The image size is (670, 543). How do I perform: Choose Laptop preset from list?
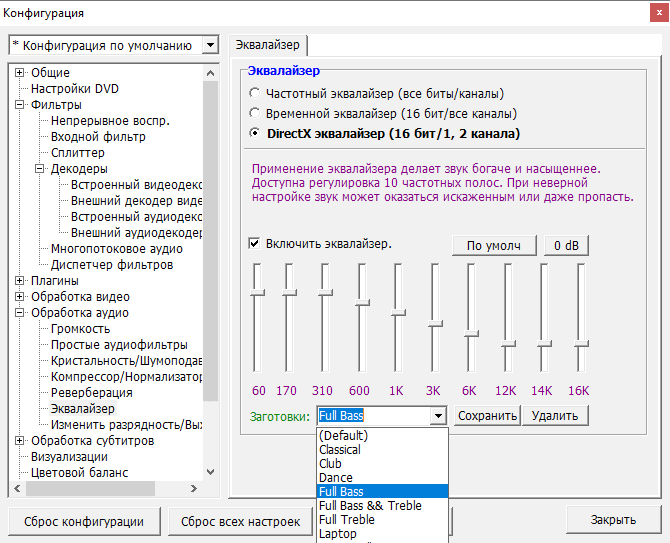(382, 534)
